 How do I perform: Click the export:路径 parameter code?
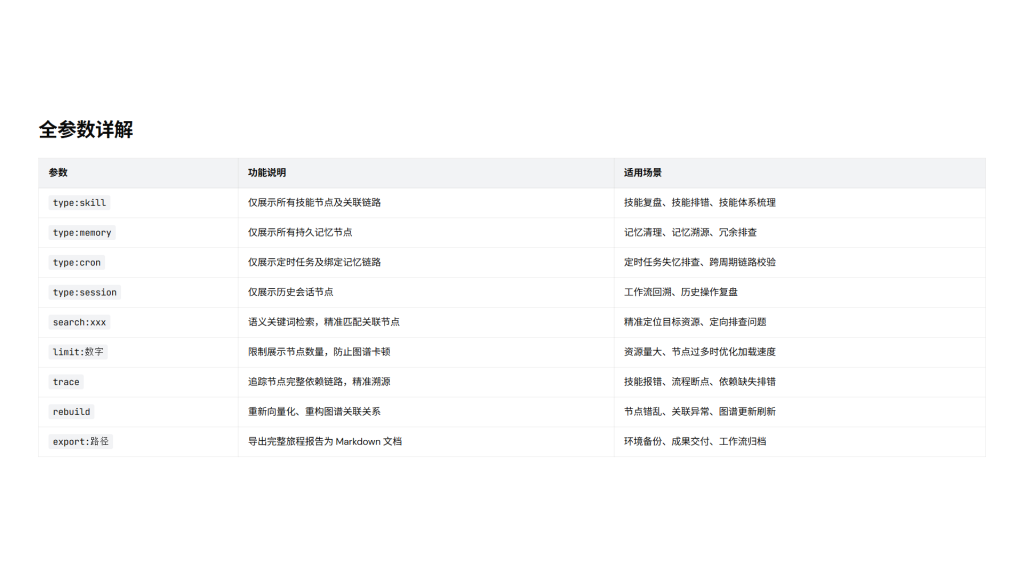[80, 442]
